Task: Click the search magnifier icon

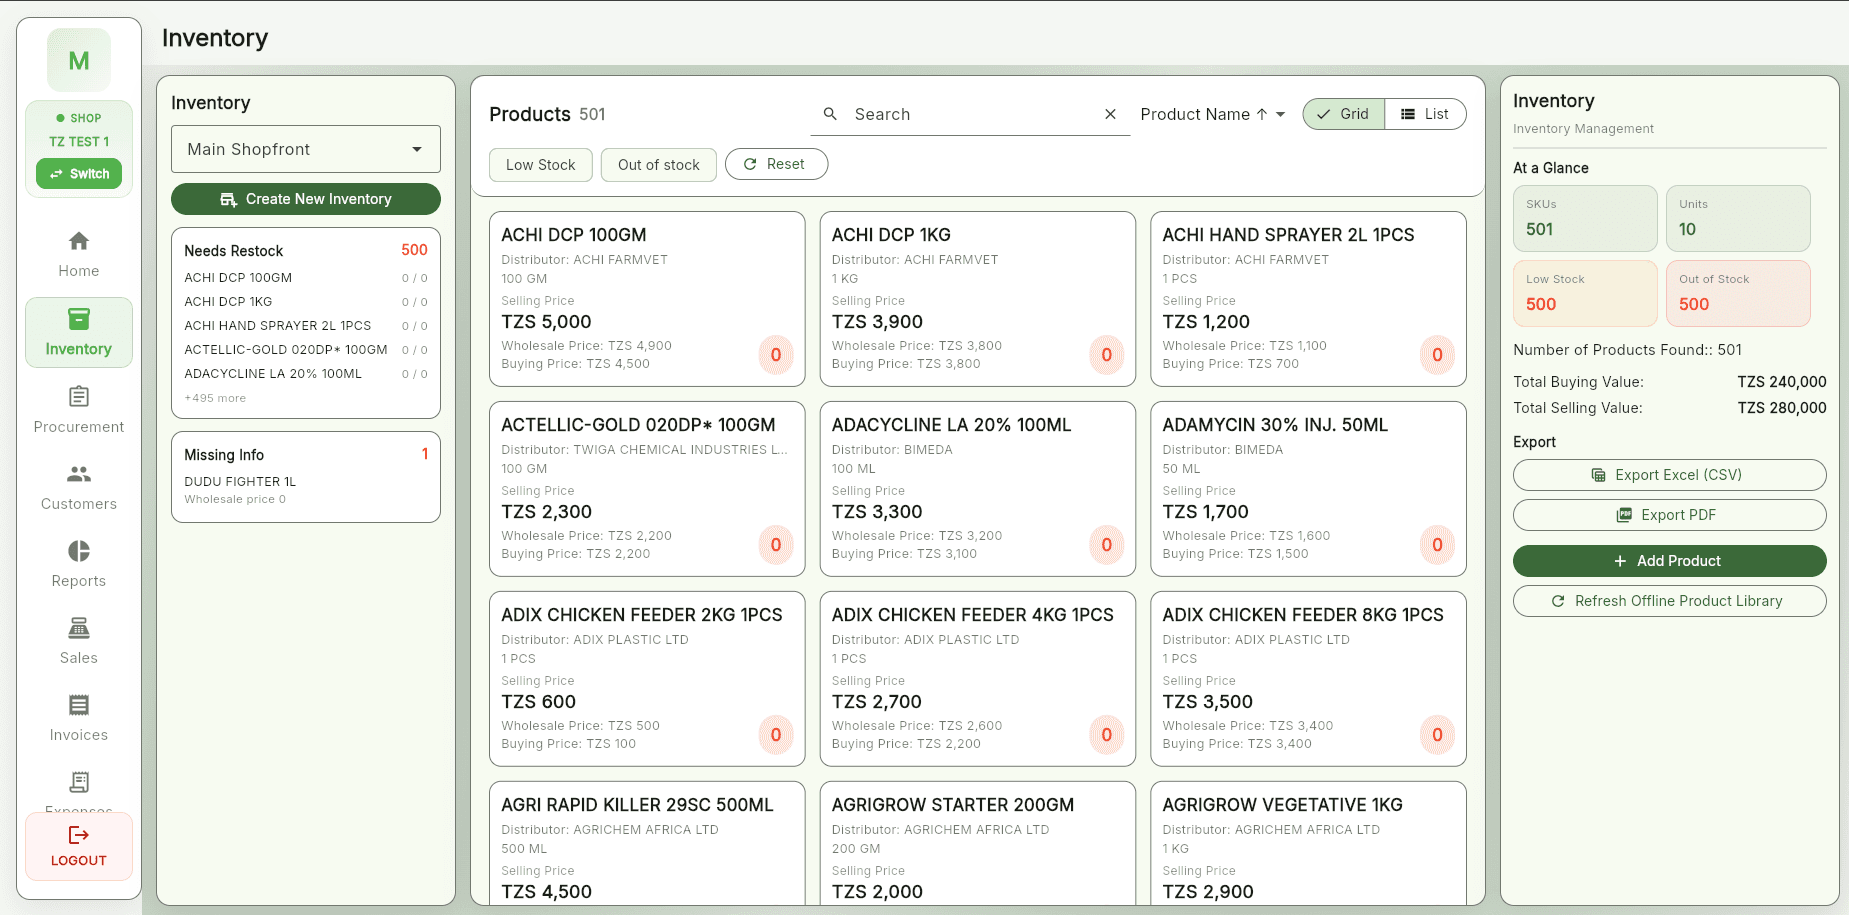Action: tap(830, 114)
